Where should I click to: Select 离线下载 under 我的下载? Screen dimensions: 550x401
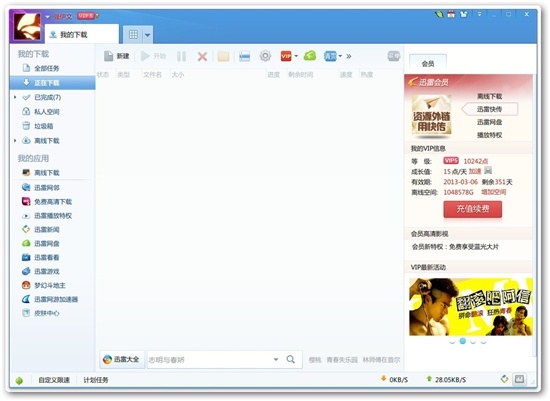coord(53,141)
